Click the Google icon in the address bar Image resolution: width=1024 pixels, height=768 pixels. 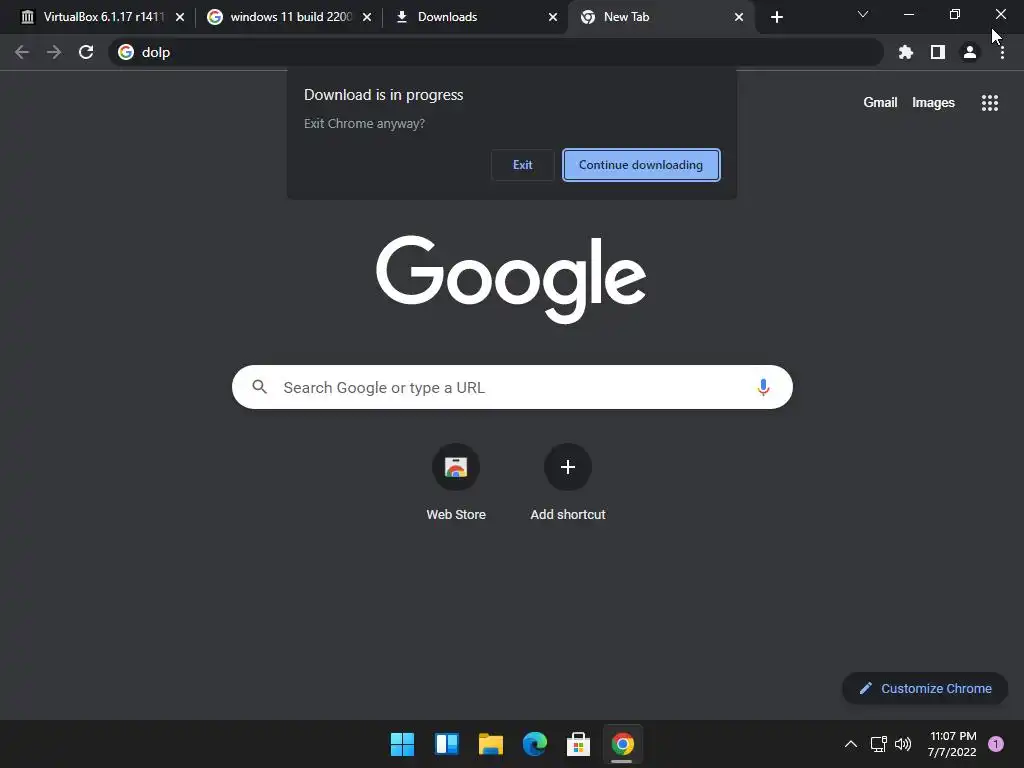coord(126,52)
